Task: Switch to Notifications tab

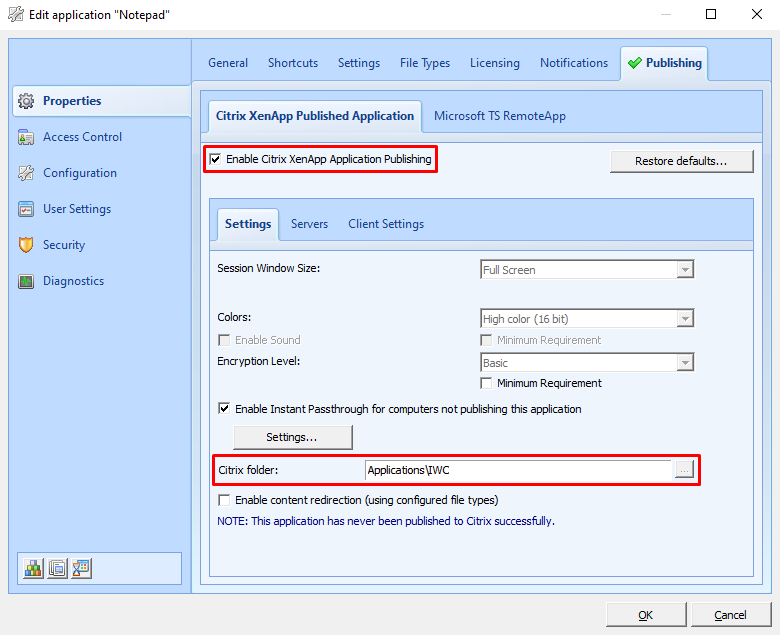Action: click(574, 63)
